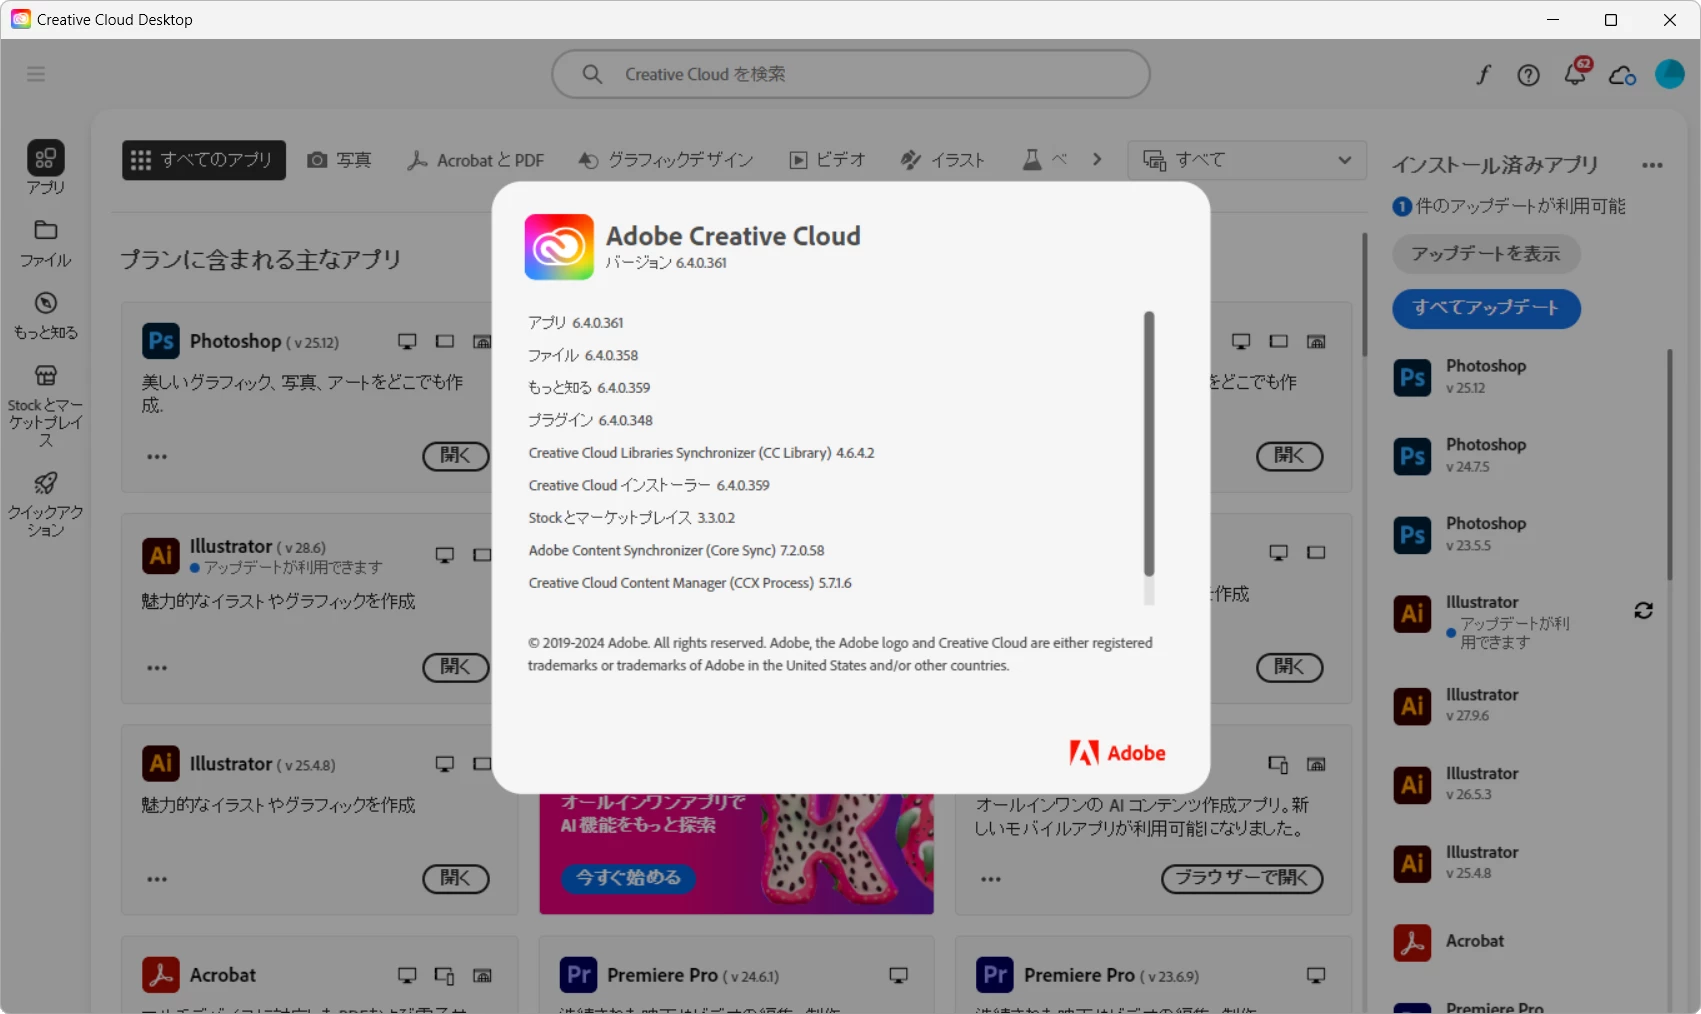Click desktop icon on Premiere Pro v24.6.1 card

[898, 975]
